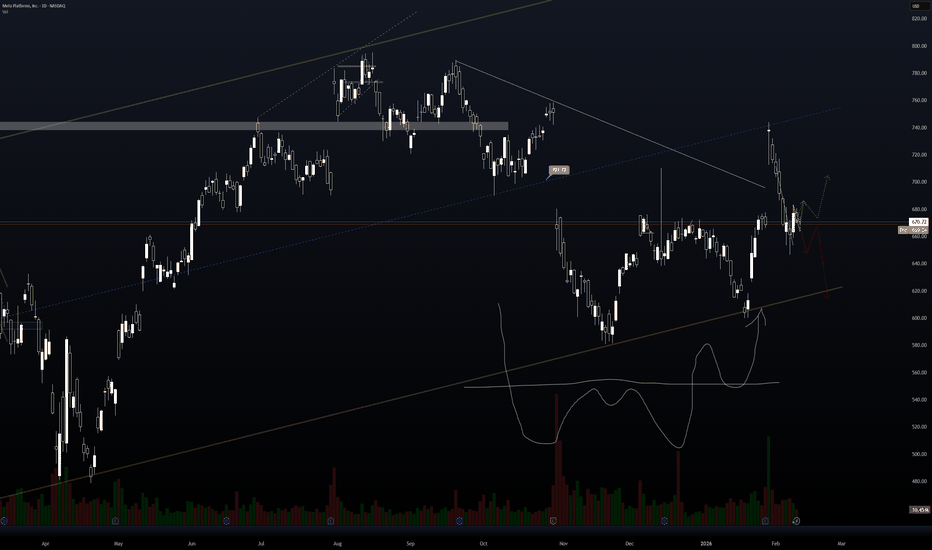This screenshot has height=550, width=932.
Task: Click the Mar label on time axis
Action: (x=841, y=543)
